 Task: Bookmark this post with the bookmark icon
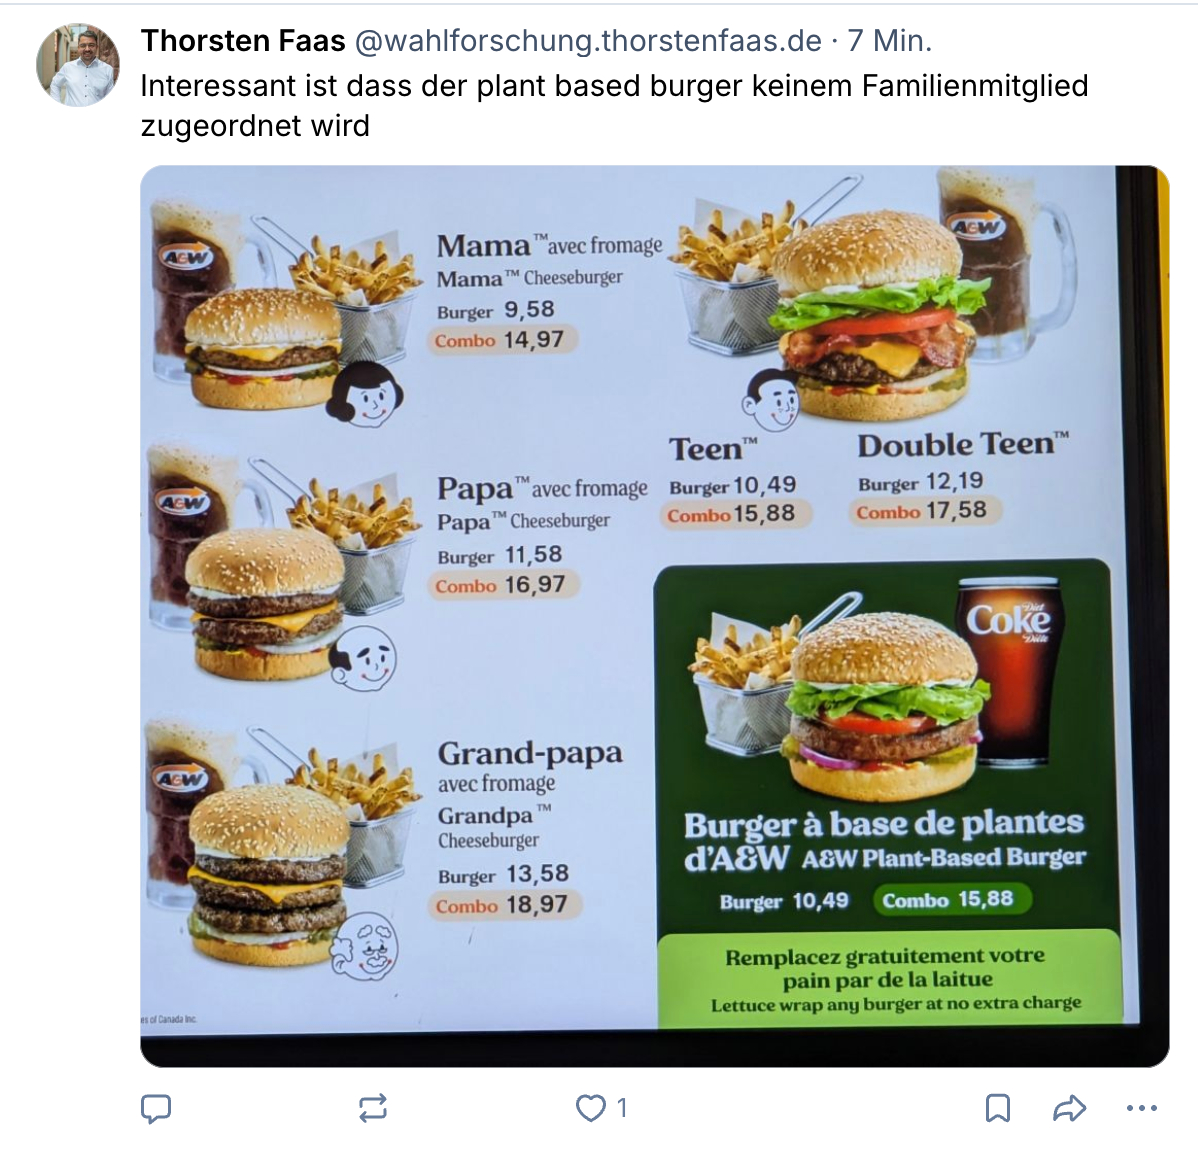point(998,1108)
